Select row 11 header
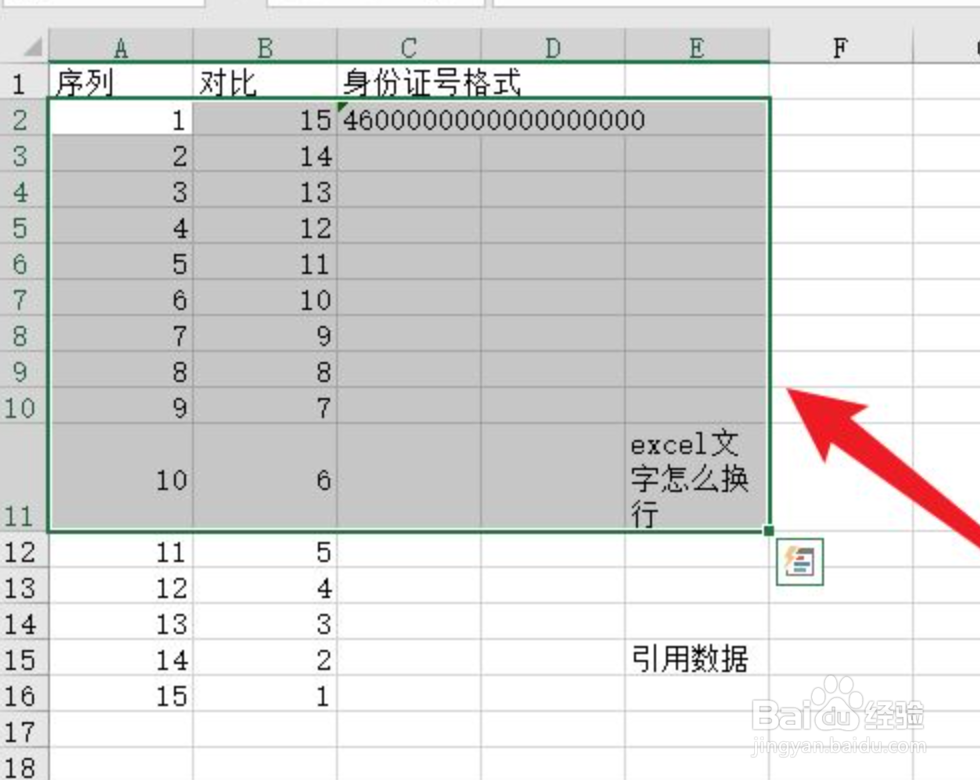Image resolution: width=980 pixels, height=780 pixels. [24, 478]
